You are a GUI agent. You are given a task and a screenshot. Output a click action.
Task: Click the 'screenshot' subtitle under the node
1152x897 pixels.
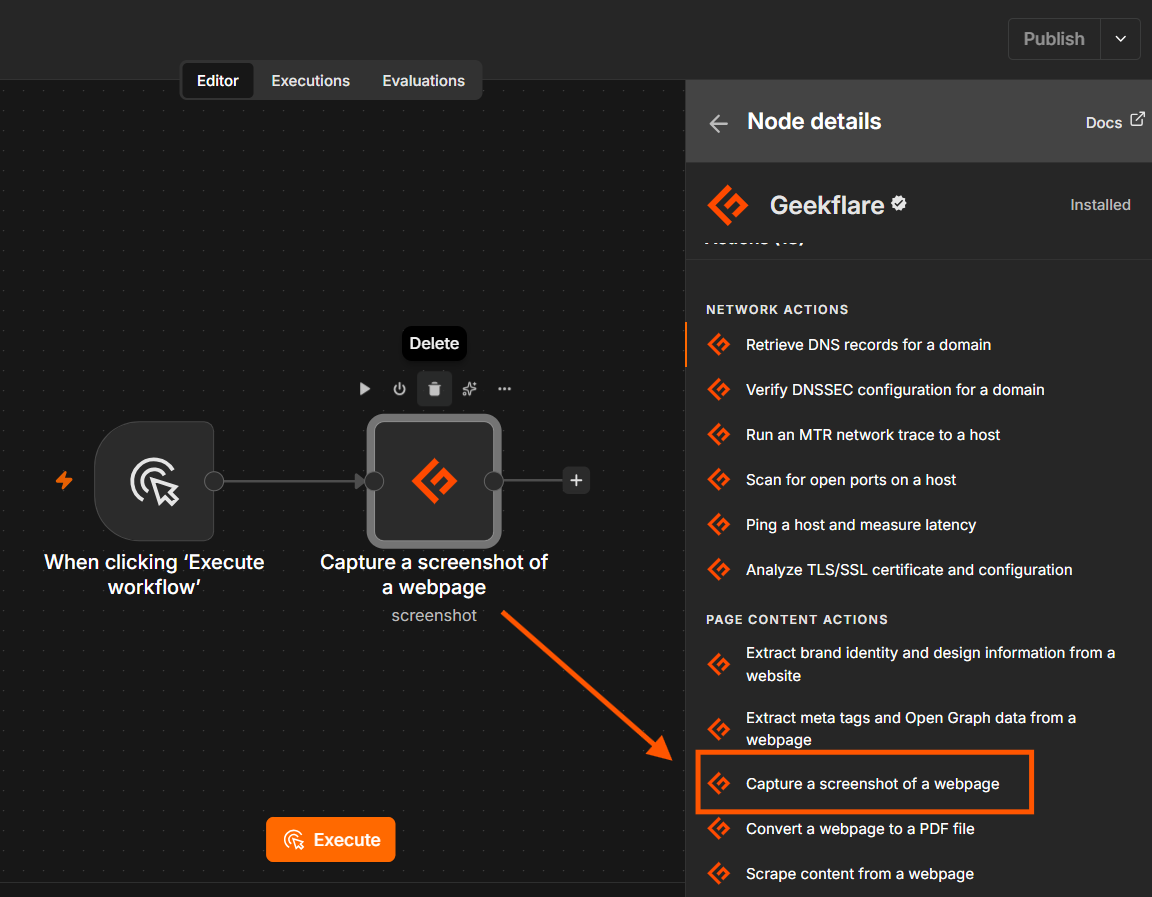point(434,616)
